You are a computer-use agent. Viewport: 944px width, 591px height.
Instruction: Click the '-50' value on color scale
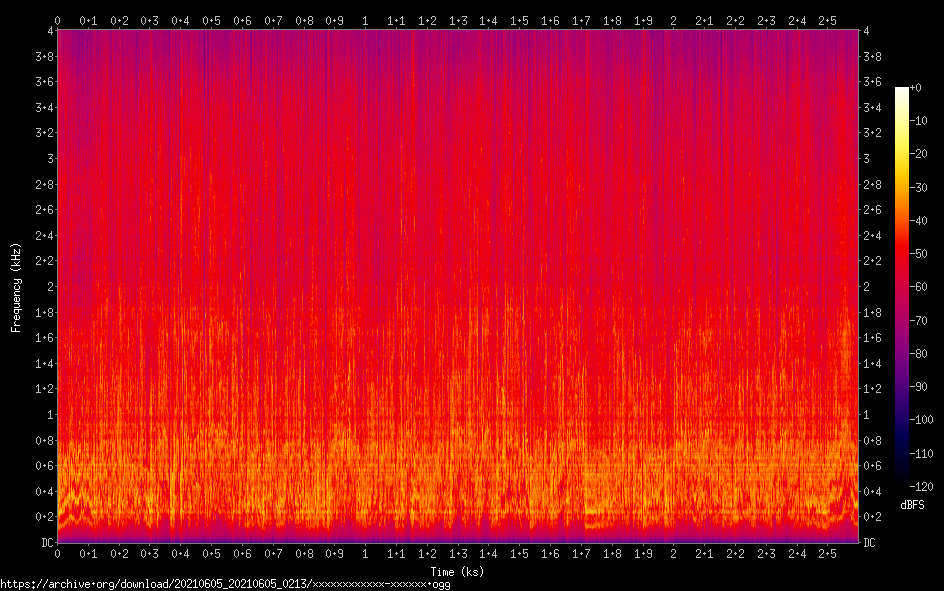(x=918, y=254)
